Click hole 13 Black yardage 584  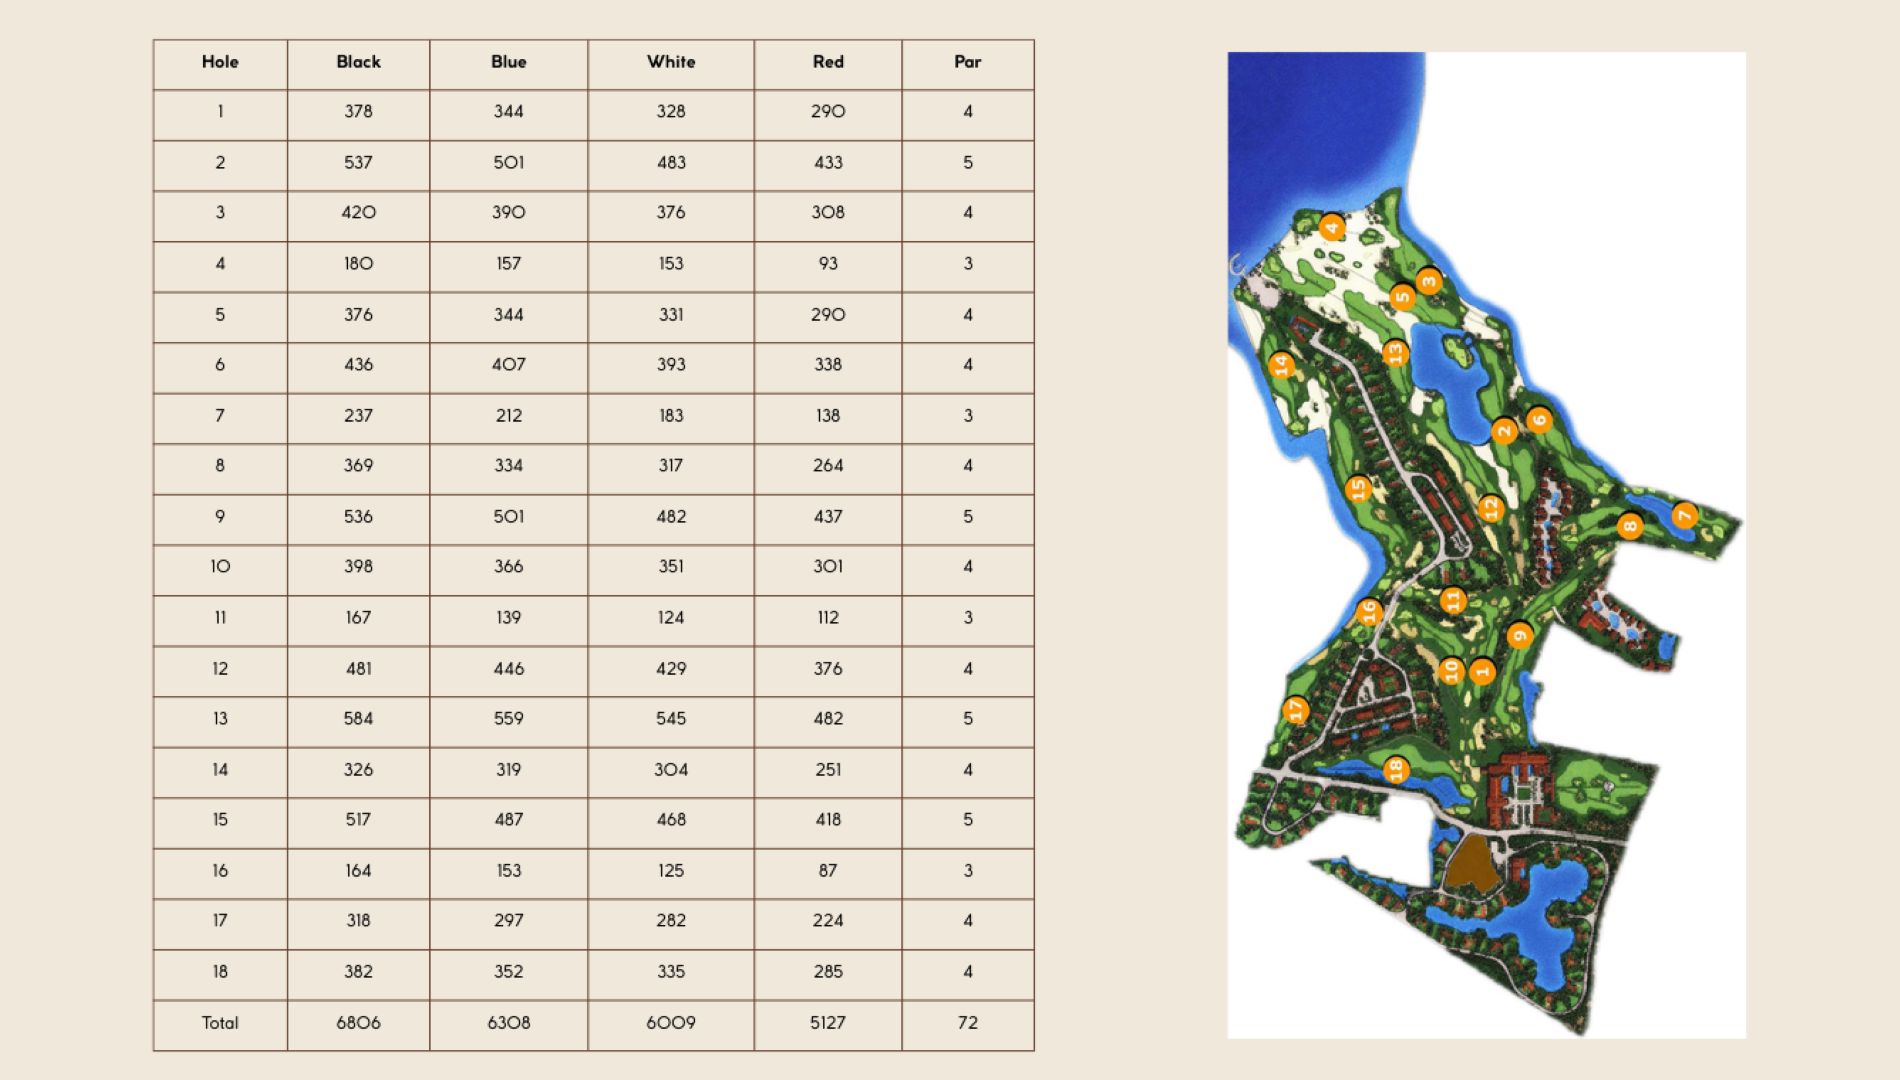pyautogui.click(x=358, y=719)
